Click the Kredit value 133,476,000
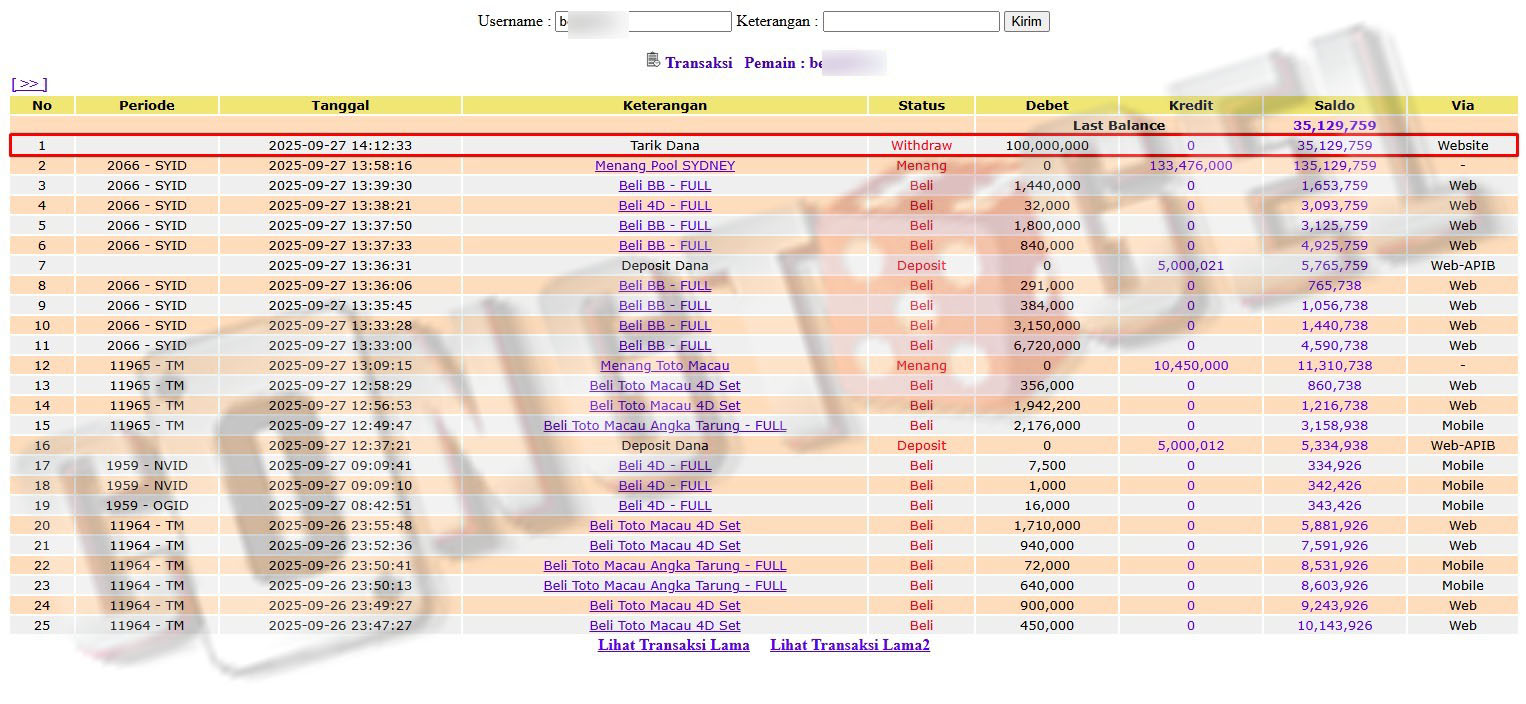 tap(1190, 165)
